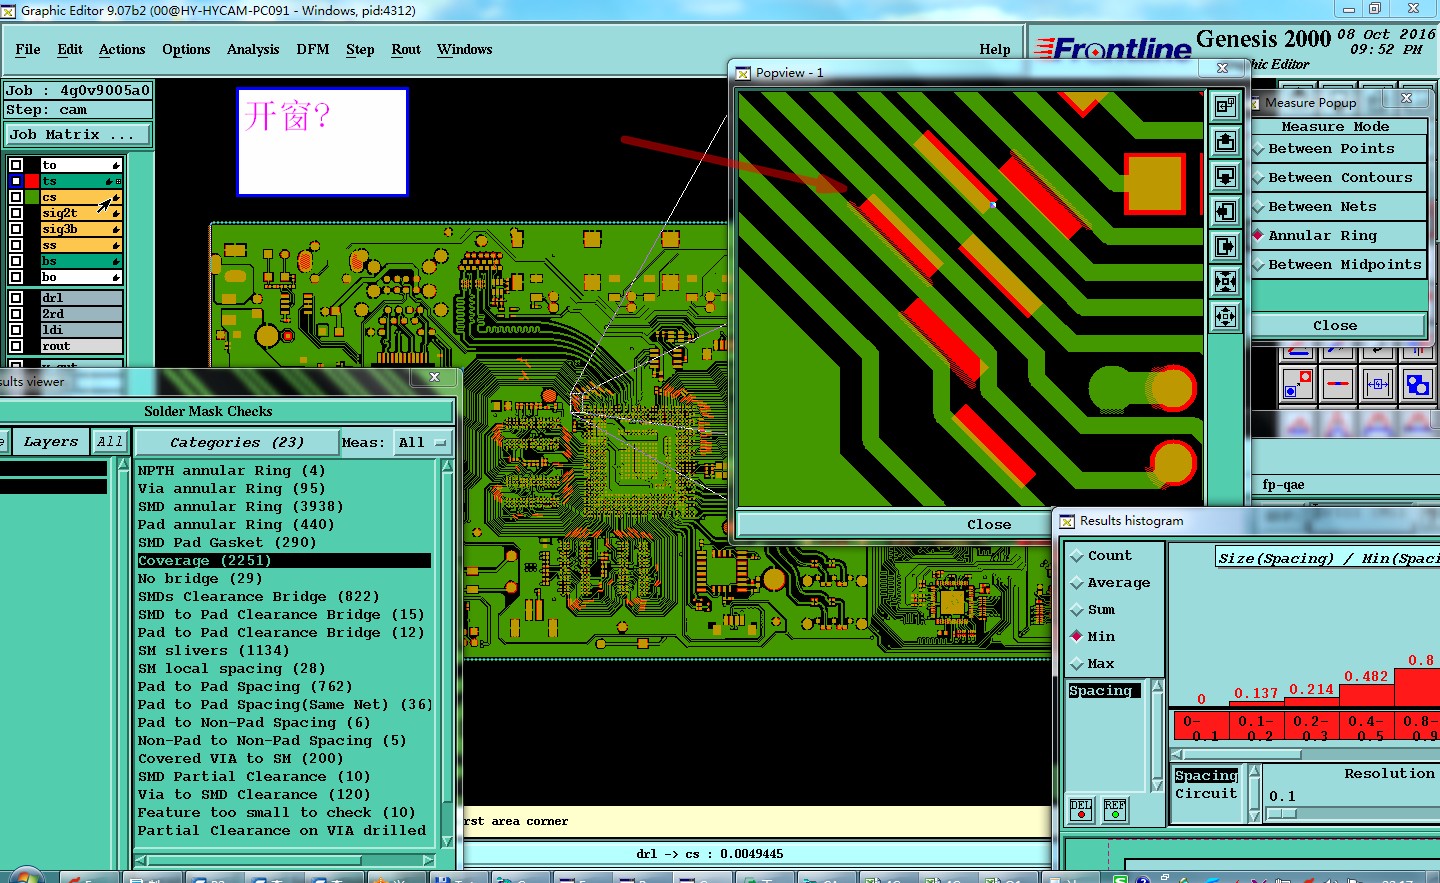The height and width of the screenshot is (883, 1440).
Task: Click the Popview pan right arrow icon
Action: (1225, 246)
